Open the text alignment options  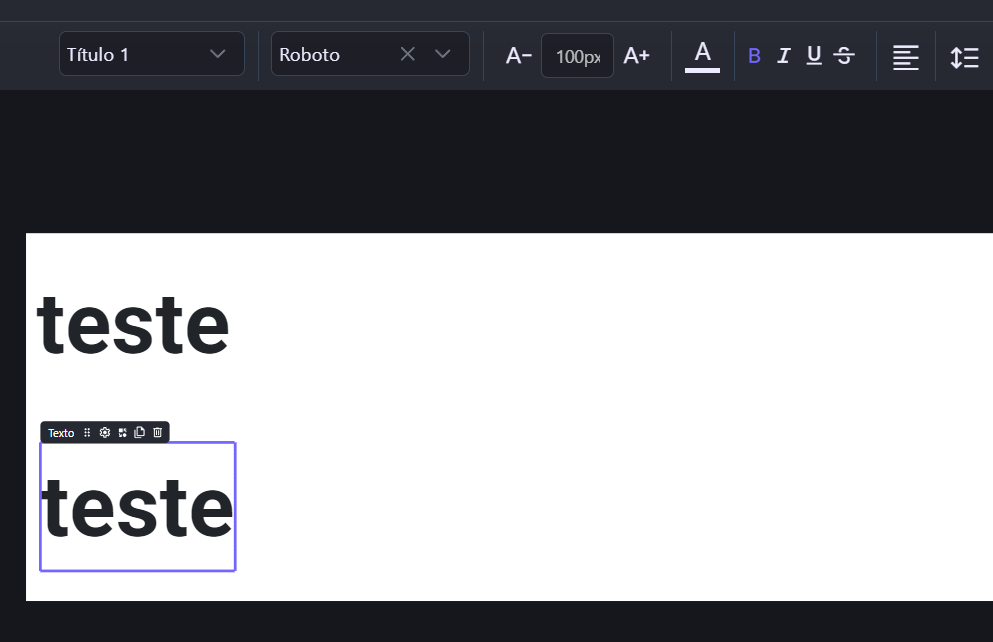pos(906,57)
